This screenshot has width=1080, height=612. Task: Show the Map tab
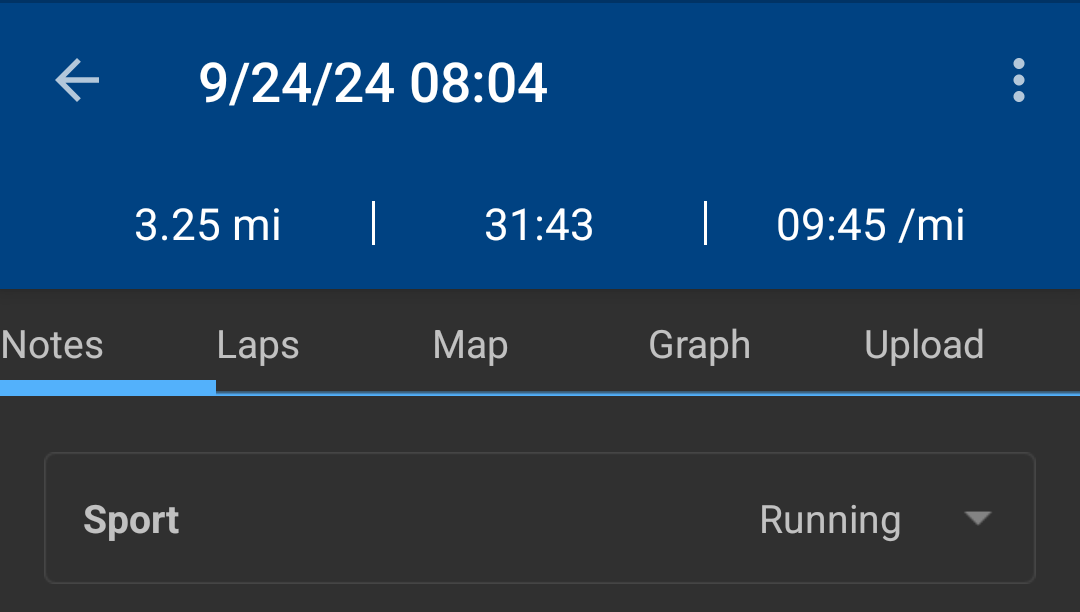tap(470, 345)
